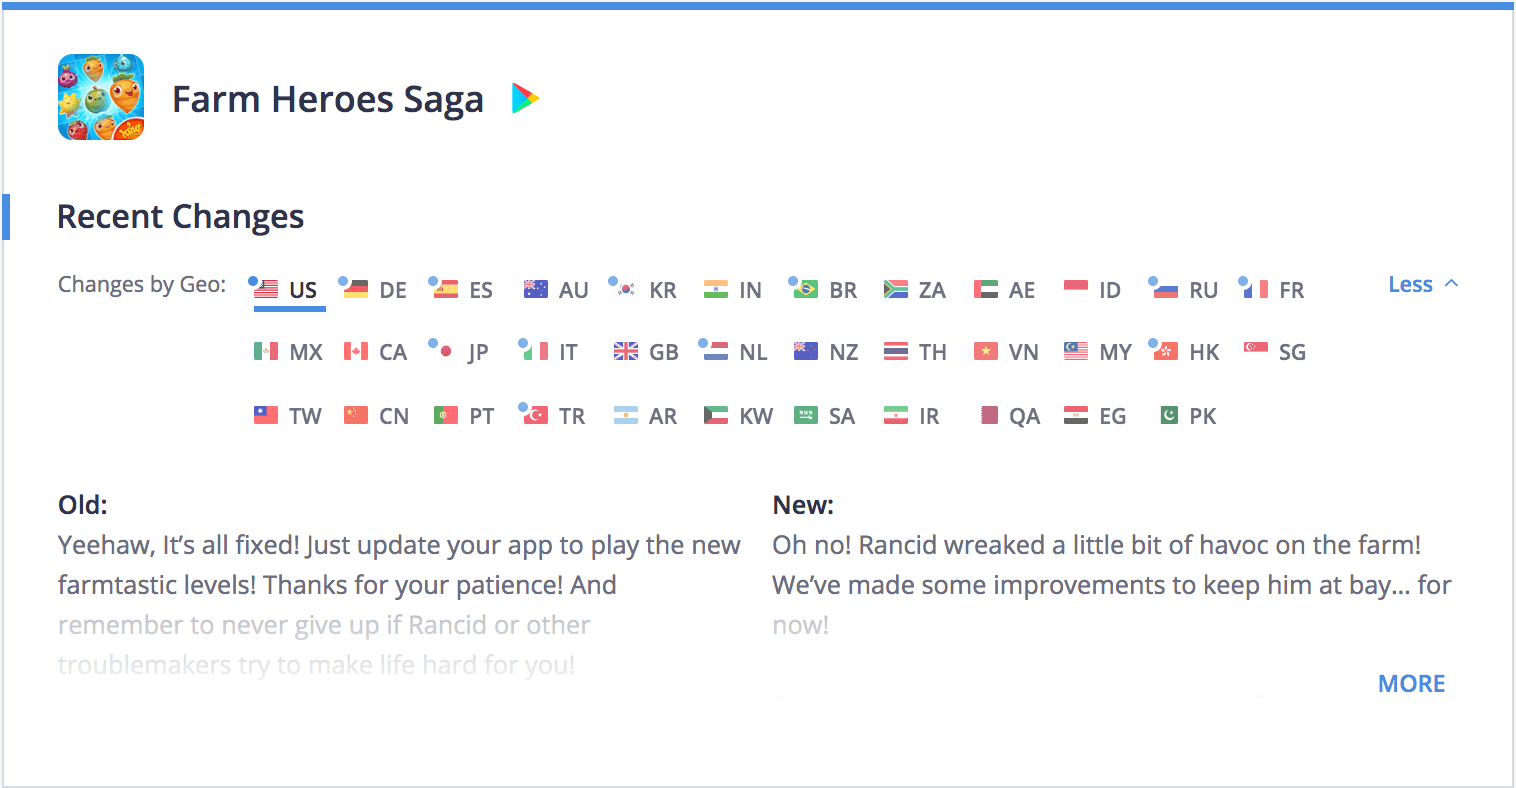Open the PK geo changes
The image size is (1516, 788).
tap(1189, 416)
